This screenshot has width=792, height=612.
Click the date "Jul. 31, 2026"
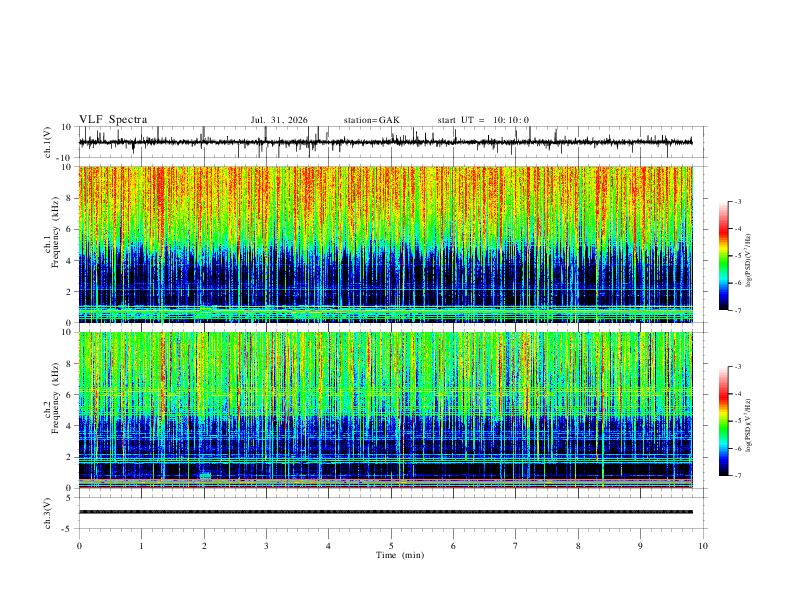pos(279,120)
